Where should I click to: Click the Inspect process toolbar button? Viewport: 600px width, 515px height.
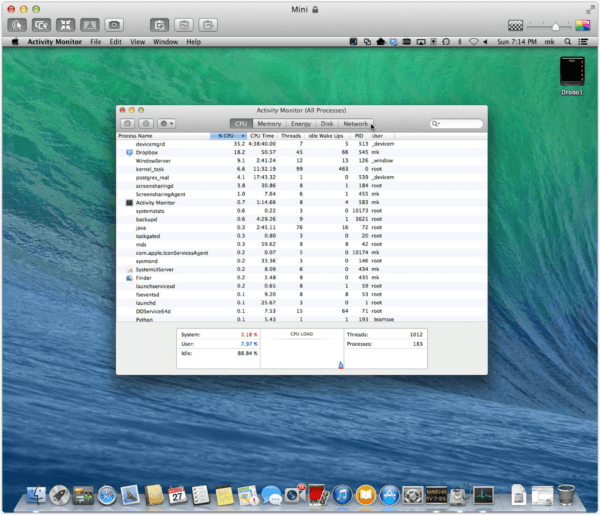pyautogui.click(x=146, y=124)
